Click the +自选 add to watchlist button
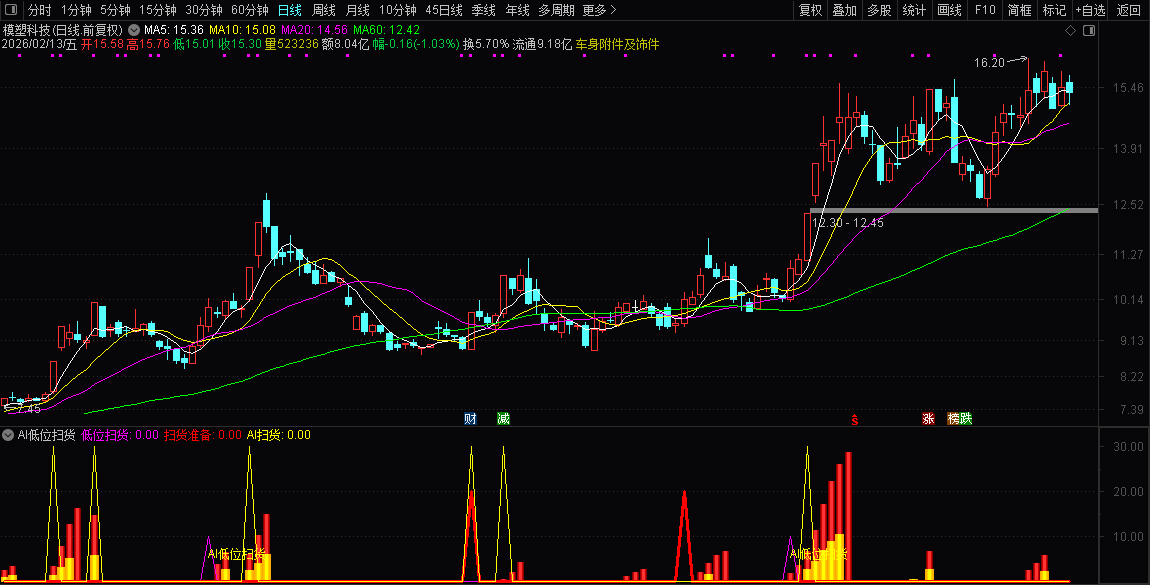Image resolution: width=1150 pixels, height=585 pixels. pyautogui.click(x=1091, y=10)
